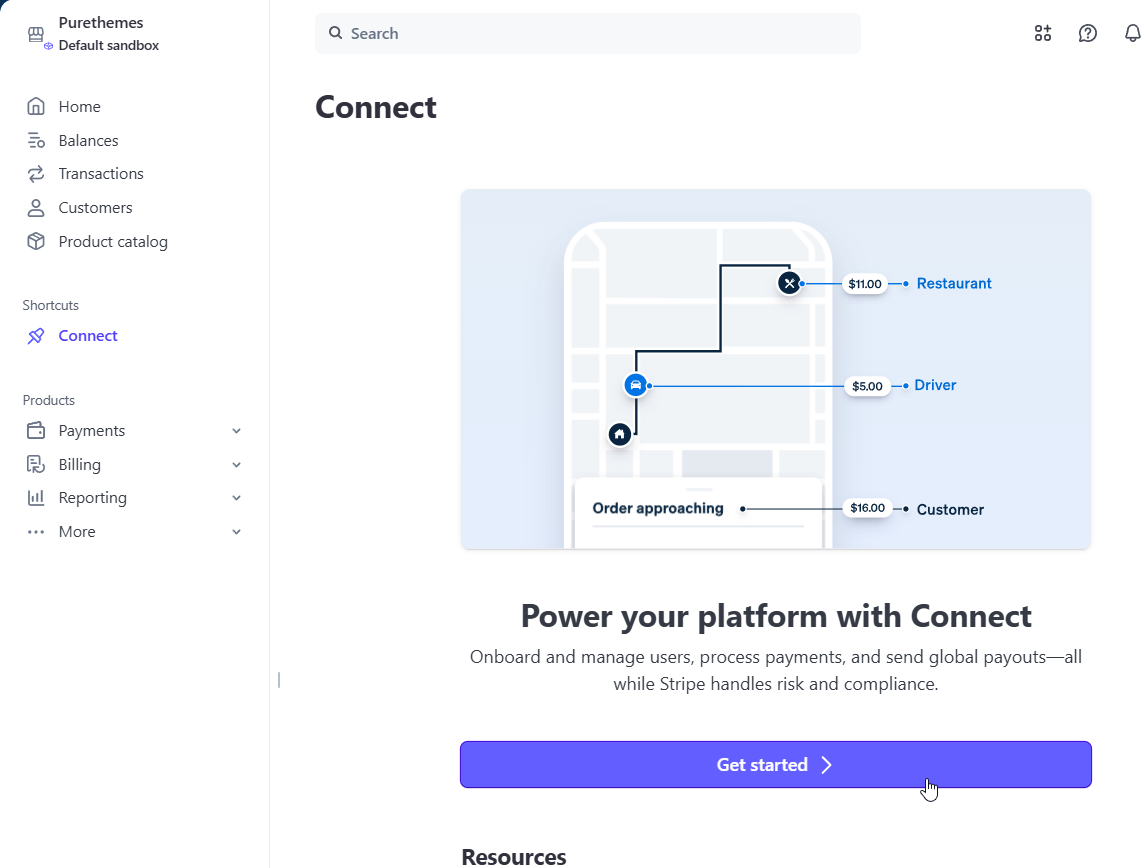Expand the Billing menu chevron
The image size is (1141, 868).
click(237, 465)
